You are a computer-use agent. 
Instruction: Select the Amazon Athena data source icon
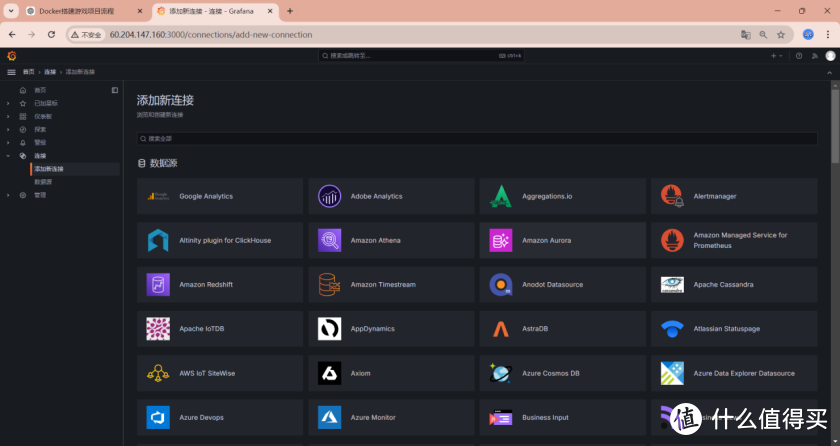(x=329, y=240)
